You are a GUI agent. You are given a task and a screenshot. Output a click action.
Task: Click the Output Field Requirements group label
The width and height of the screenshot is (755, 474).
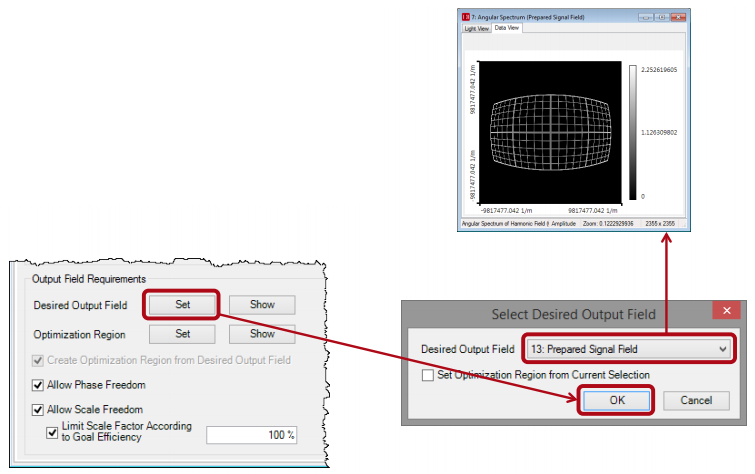tap(89, 279)
